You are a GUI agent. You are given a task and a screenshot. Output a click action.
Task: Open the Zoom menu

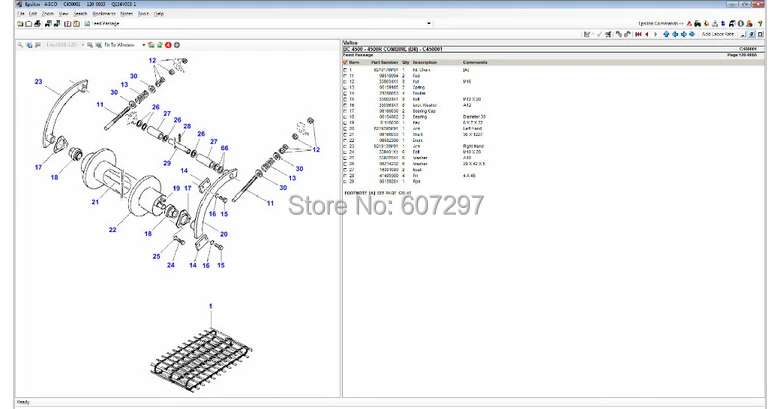click(x=48, y=14)
